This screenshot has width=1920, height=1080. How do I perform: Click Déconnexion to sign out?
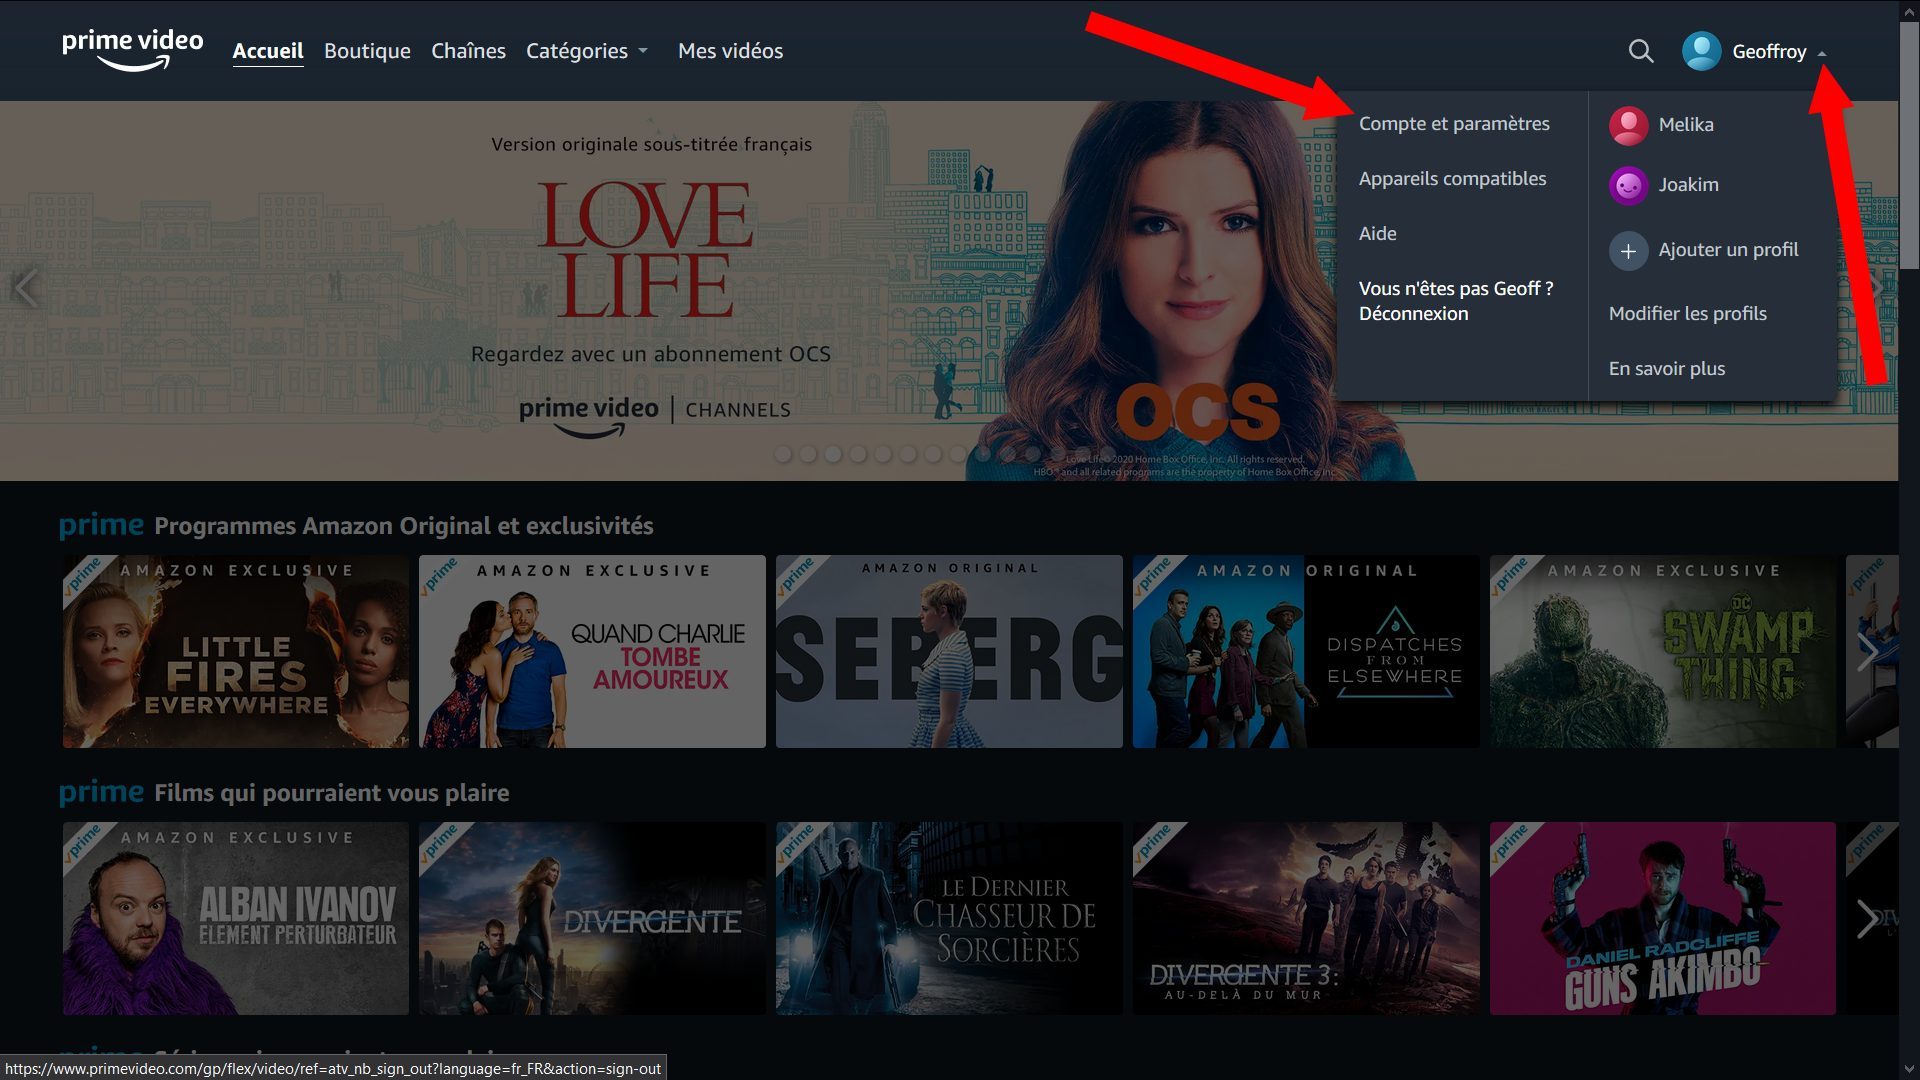click(x=1413, y=314)
